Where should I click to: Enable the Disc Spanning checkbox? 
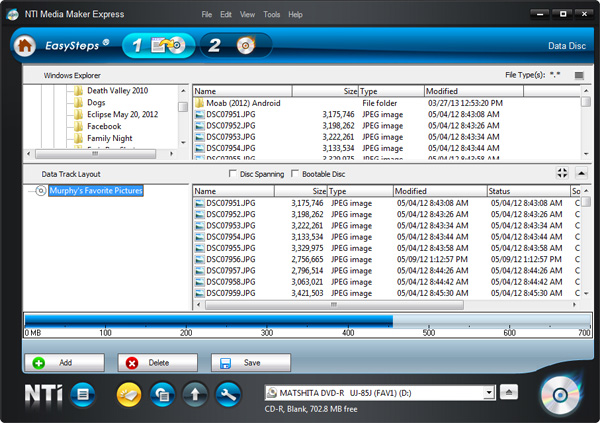click(x=233, y=173)
